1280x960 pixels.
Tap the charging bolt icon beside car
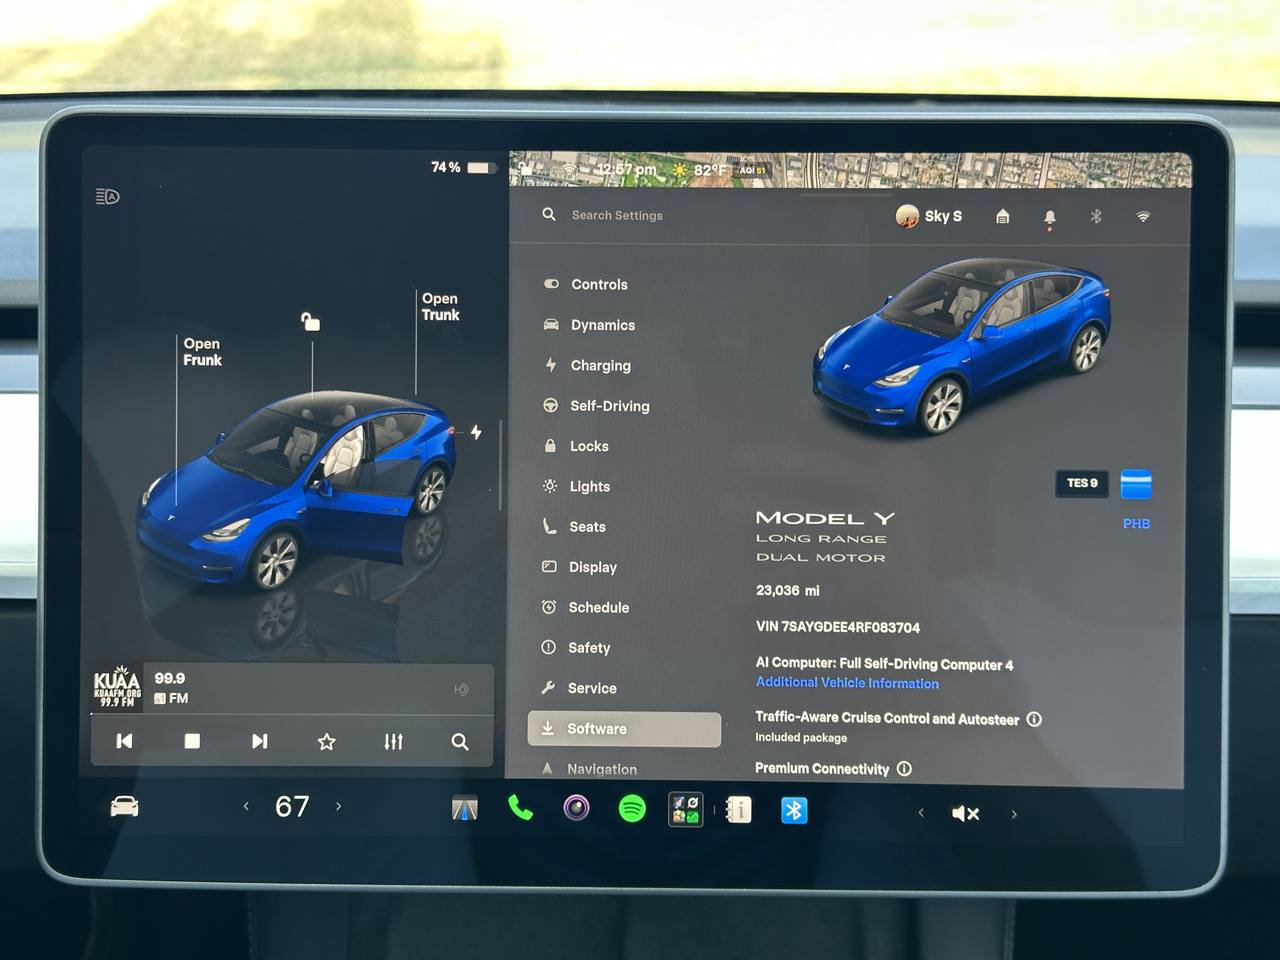pos(476,432)
